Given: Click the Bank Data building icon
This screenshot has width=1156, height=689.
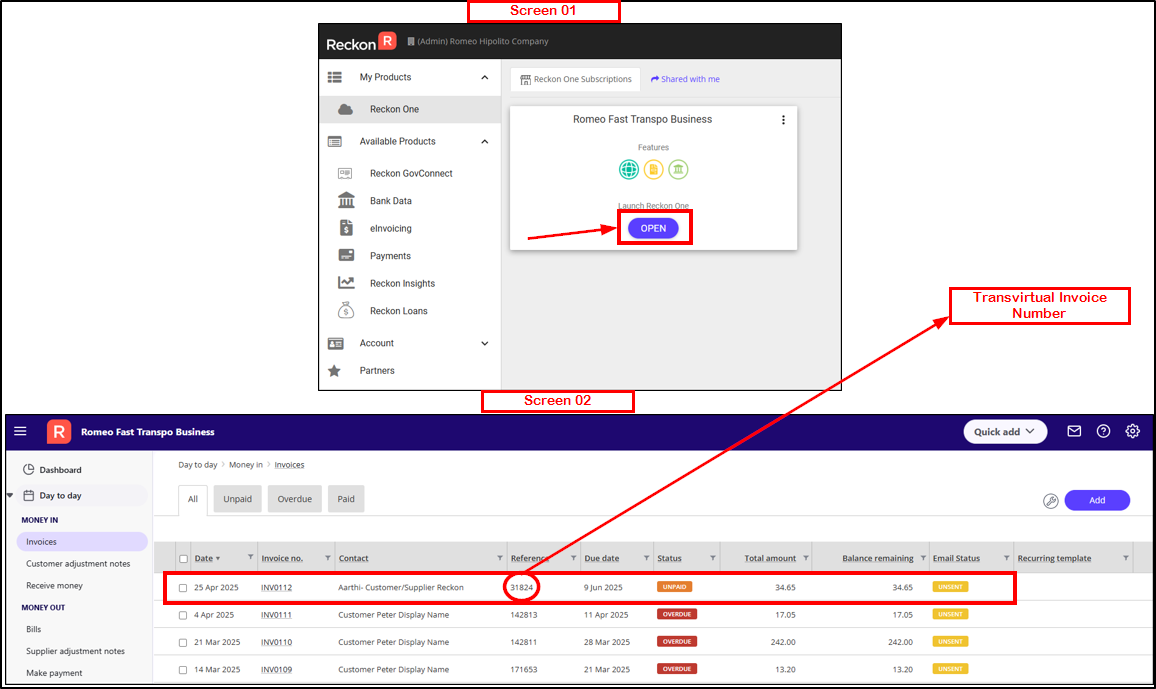Looking at the screenshot, I should [x=346, y=200].
